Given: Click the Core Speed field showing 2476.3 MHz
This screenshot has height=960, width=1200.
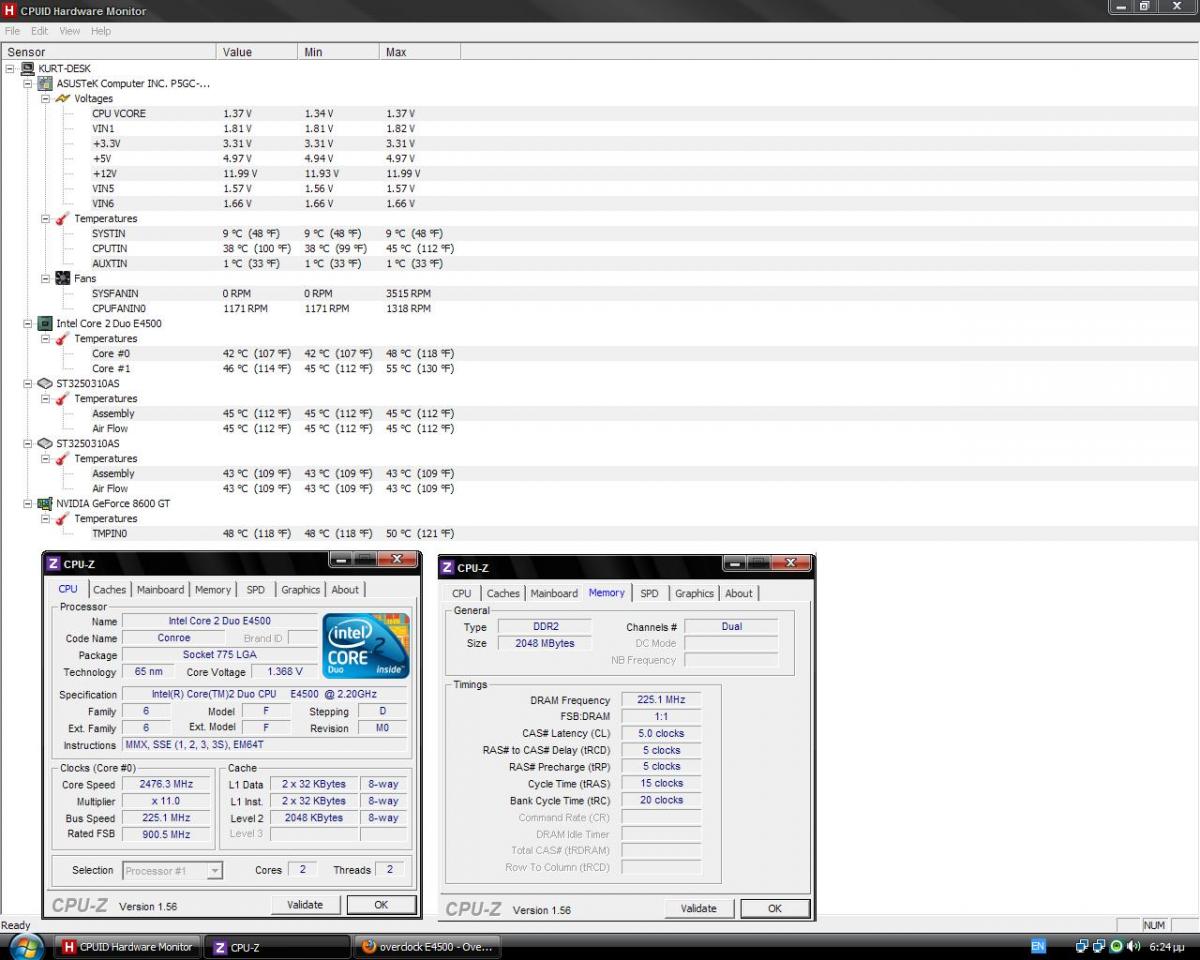Looking at the screenshot, I should [x=167, y=785].
